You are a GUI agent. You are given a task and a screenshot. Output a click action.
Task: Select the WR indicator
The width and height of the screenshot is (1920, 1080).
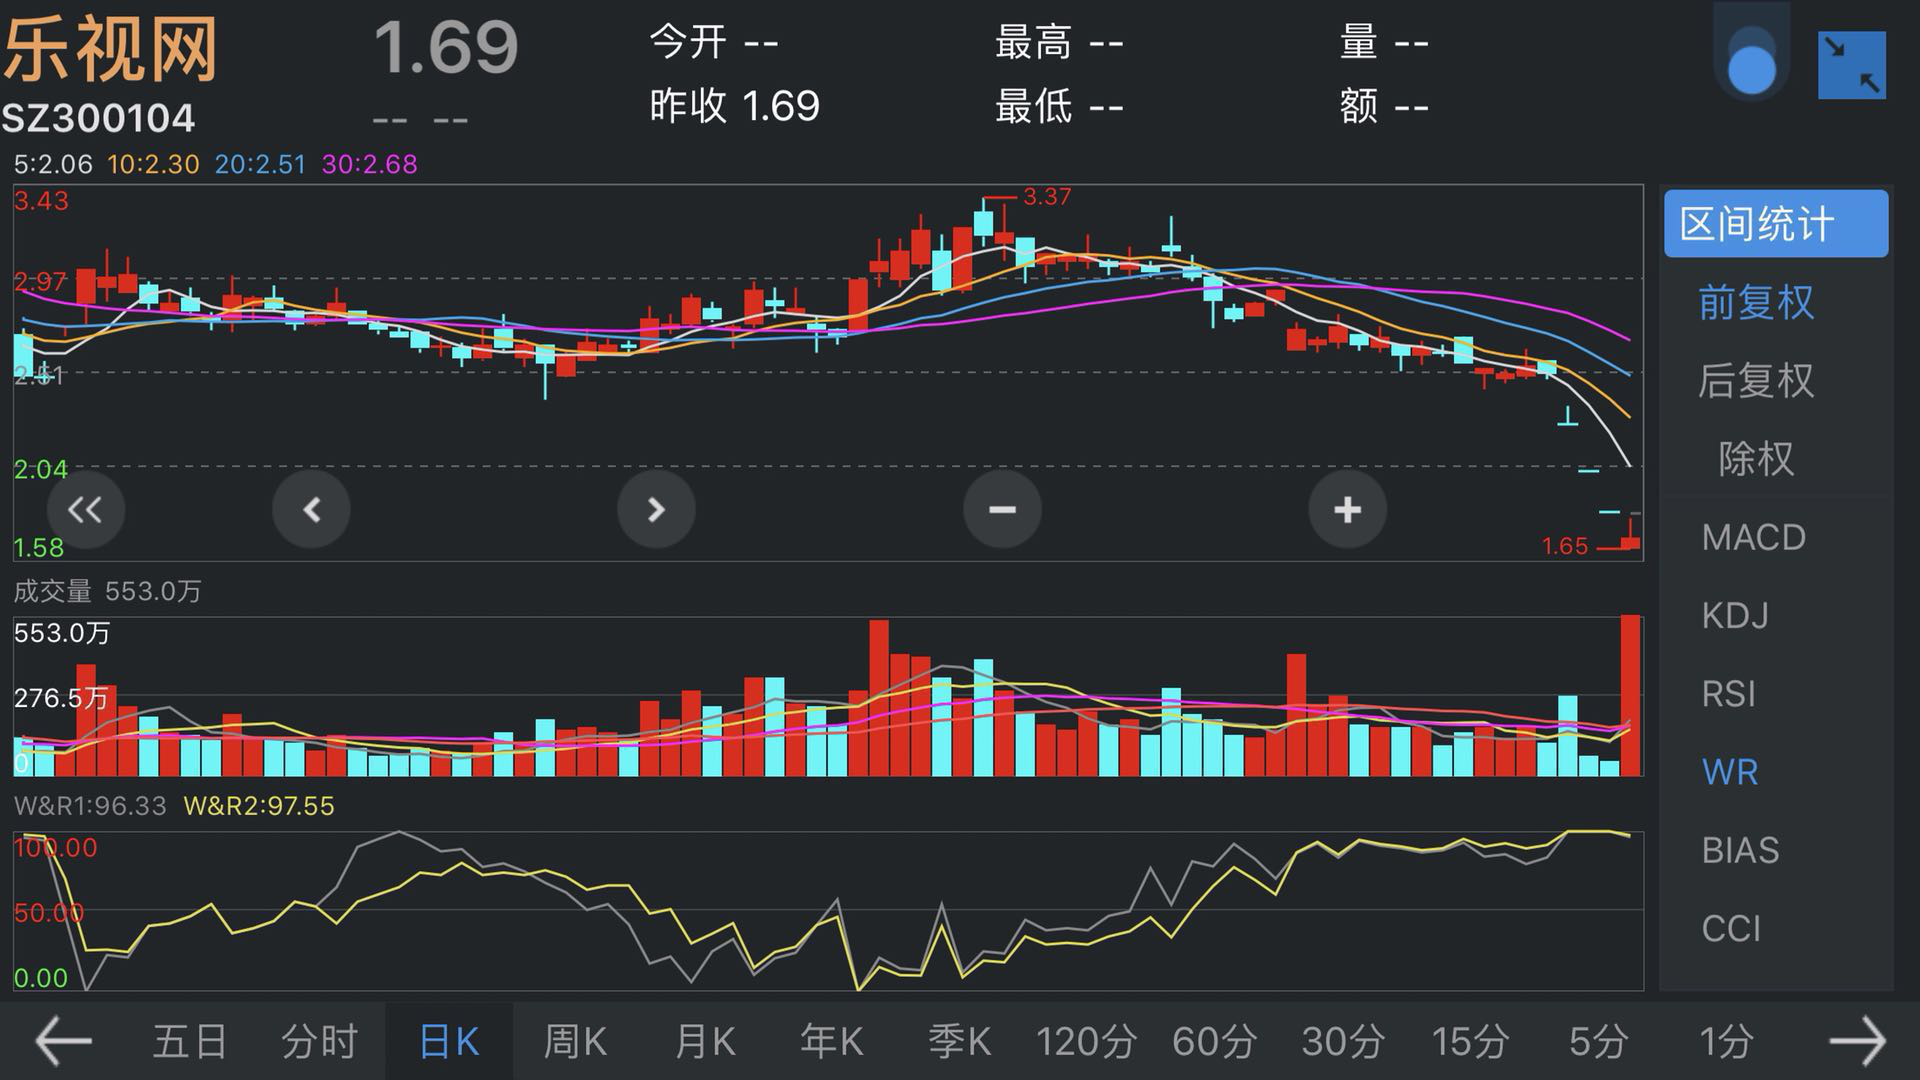[x=1730, y=772]
